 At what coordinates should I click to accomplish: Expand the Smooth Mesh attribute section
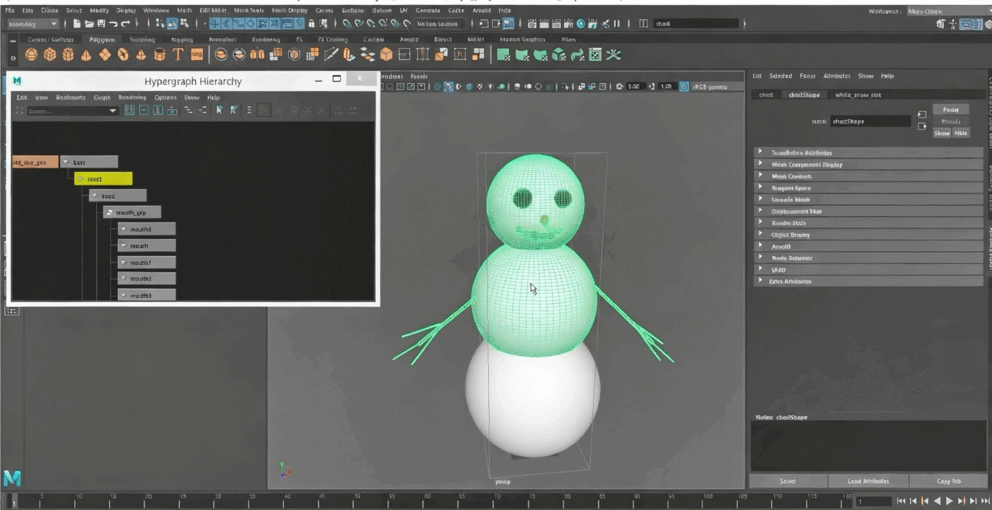[790, 200]
